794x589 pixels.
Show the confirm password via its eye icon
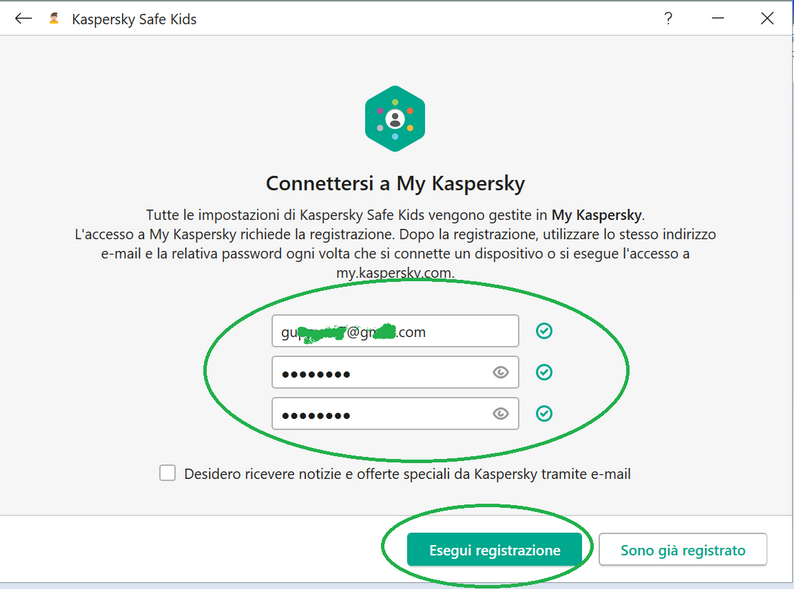(x=500, y=414)
